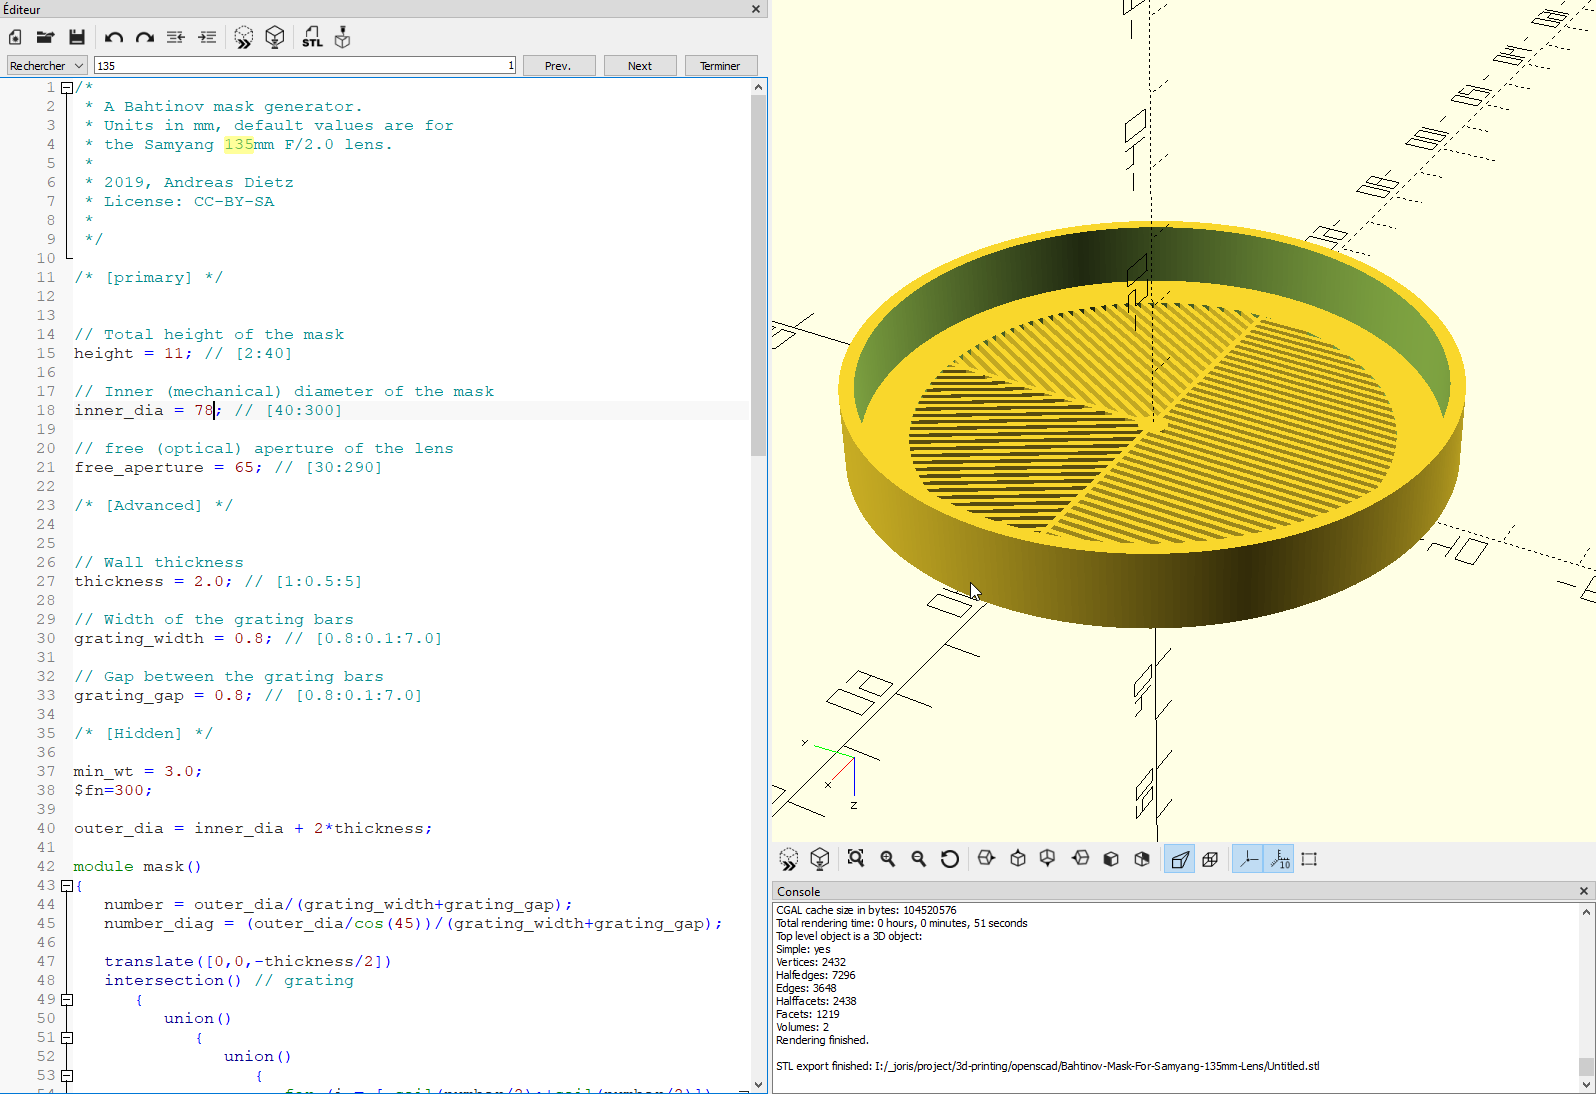Toggle Show Axes in viewport toolbar

1248,859
